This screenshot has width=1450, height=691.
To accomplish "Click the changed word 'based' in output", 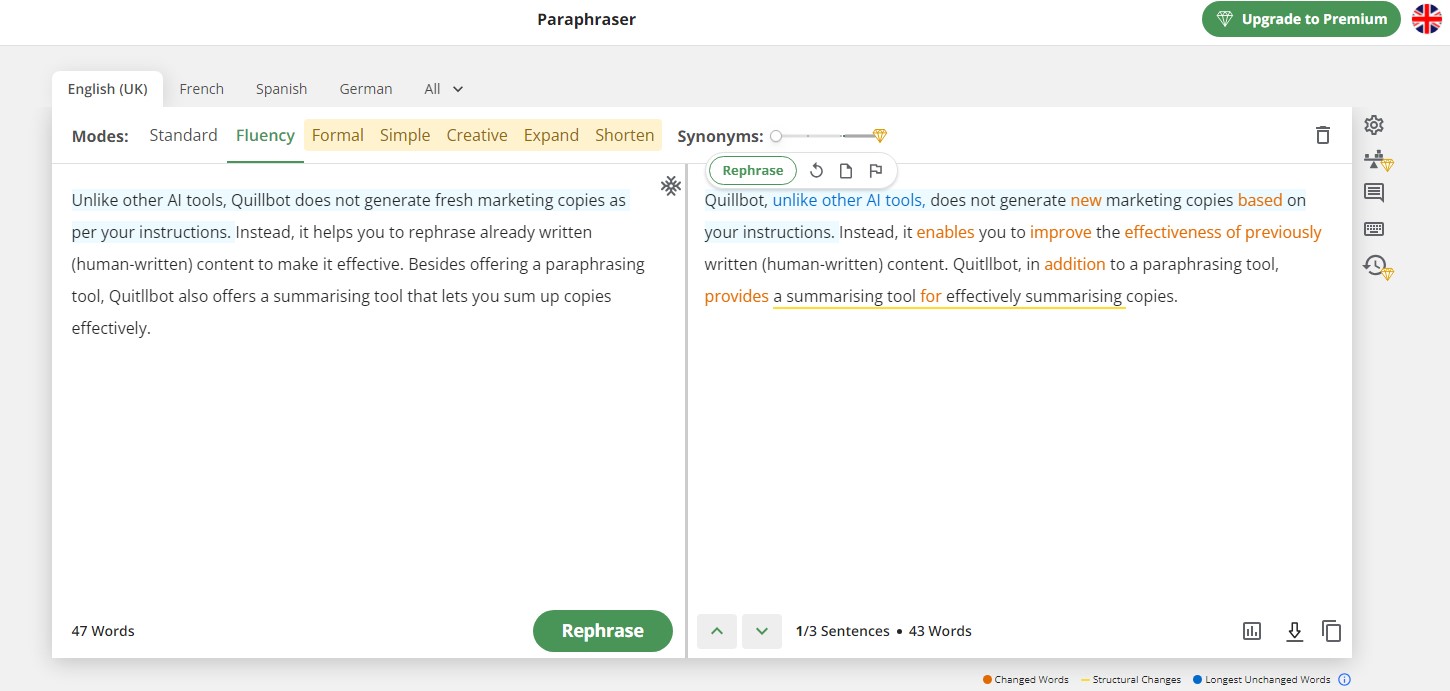I will (1260, 200).
